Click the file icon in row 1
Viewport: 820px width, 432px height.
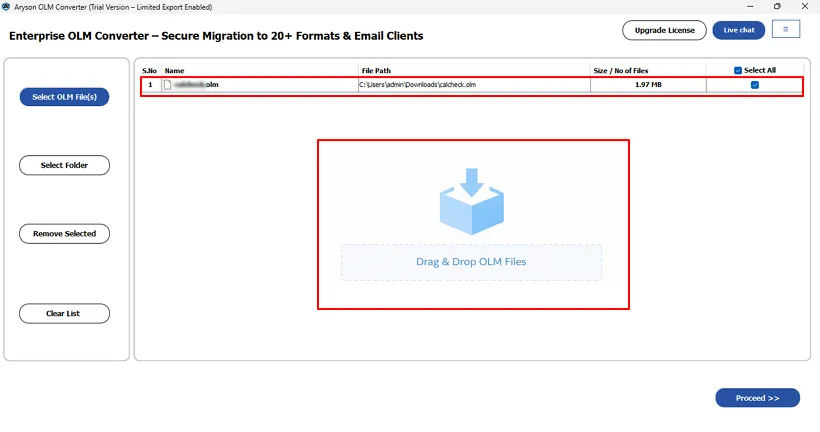167,85
